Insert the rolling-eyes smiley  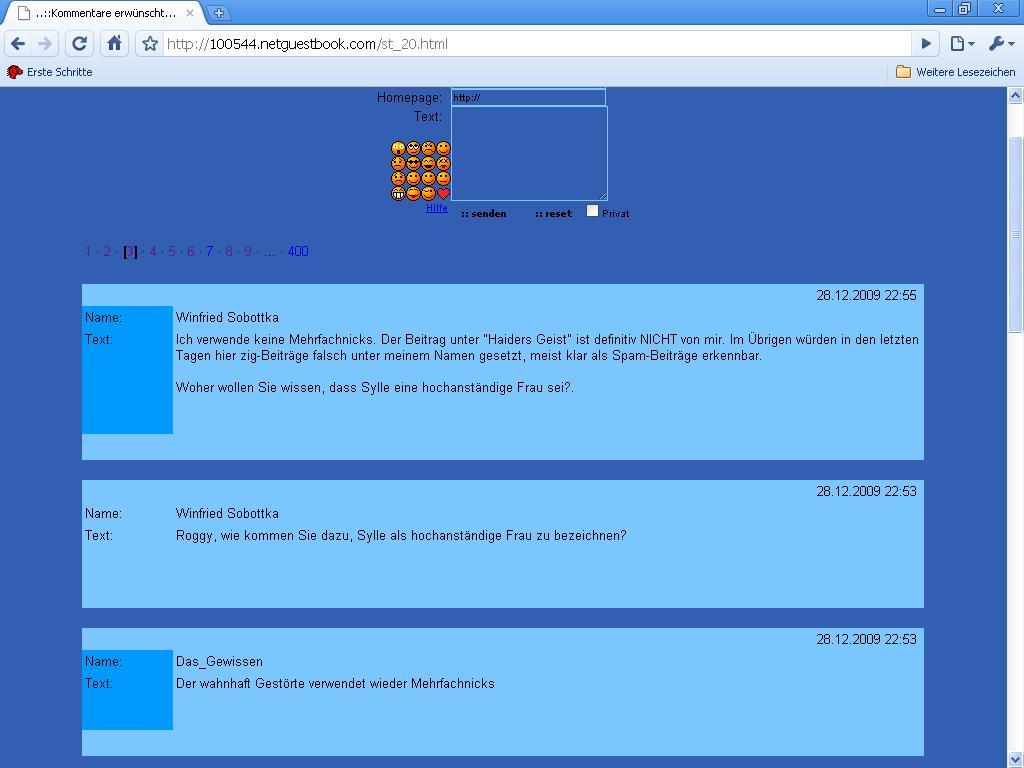click(413, 148)
